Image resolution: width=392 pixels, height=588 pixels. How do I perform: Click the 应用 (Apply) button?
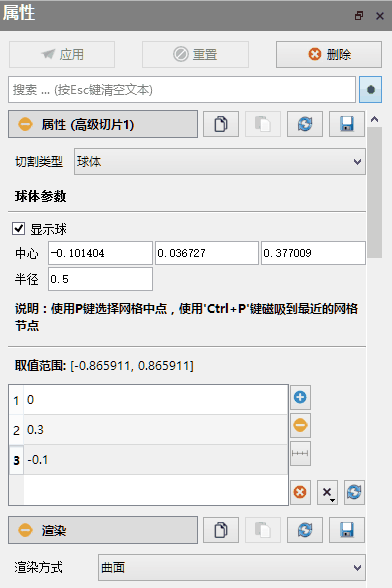(62, 55)
